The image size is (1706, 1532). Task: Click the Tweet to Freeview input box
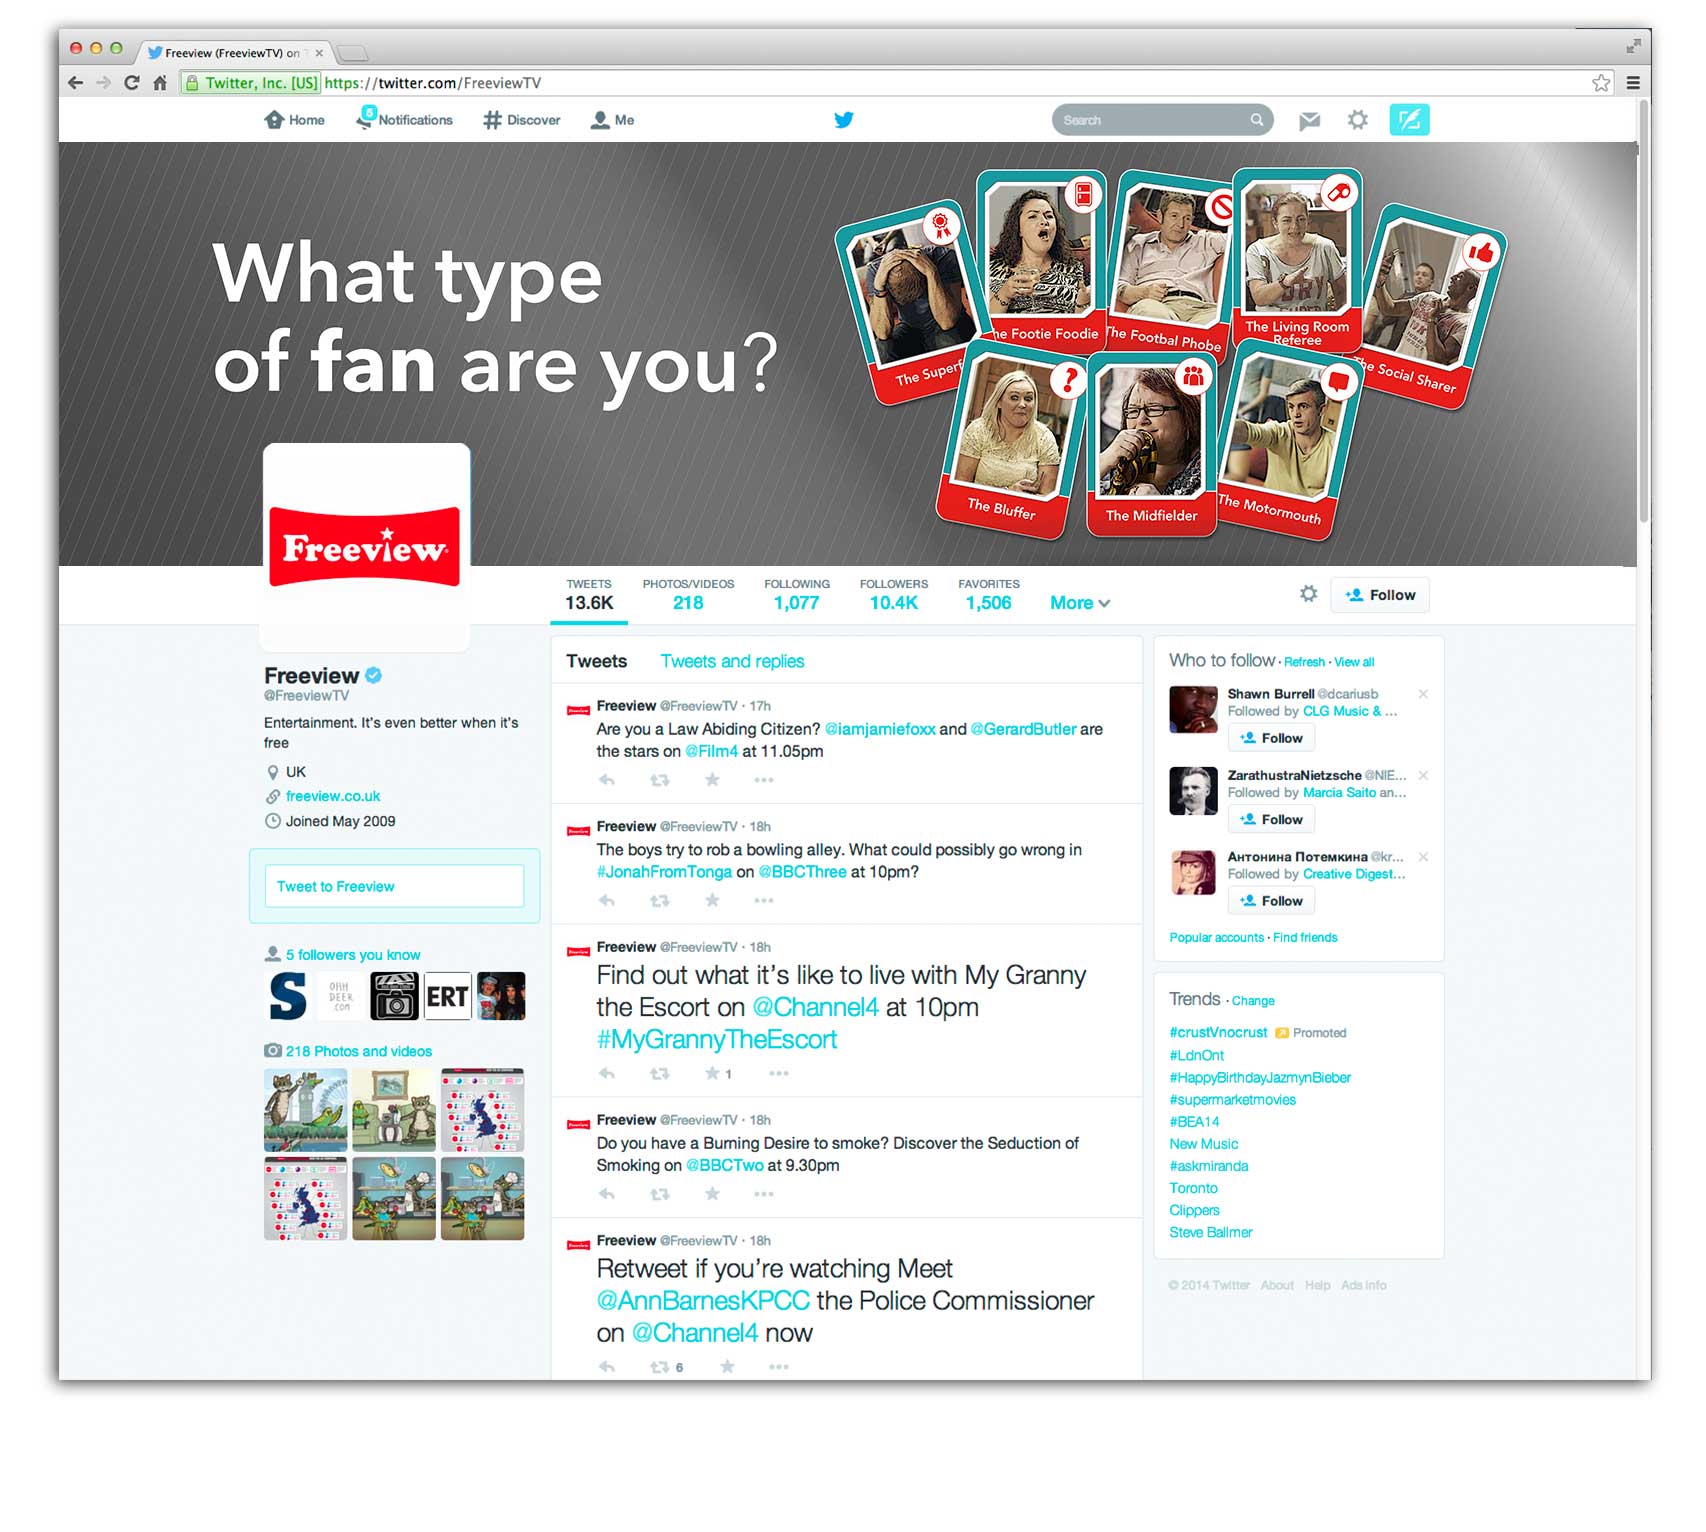[x=394, y=886]
